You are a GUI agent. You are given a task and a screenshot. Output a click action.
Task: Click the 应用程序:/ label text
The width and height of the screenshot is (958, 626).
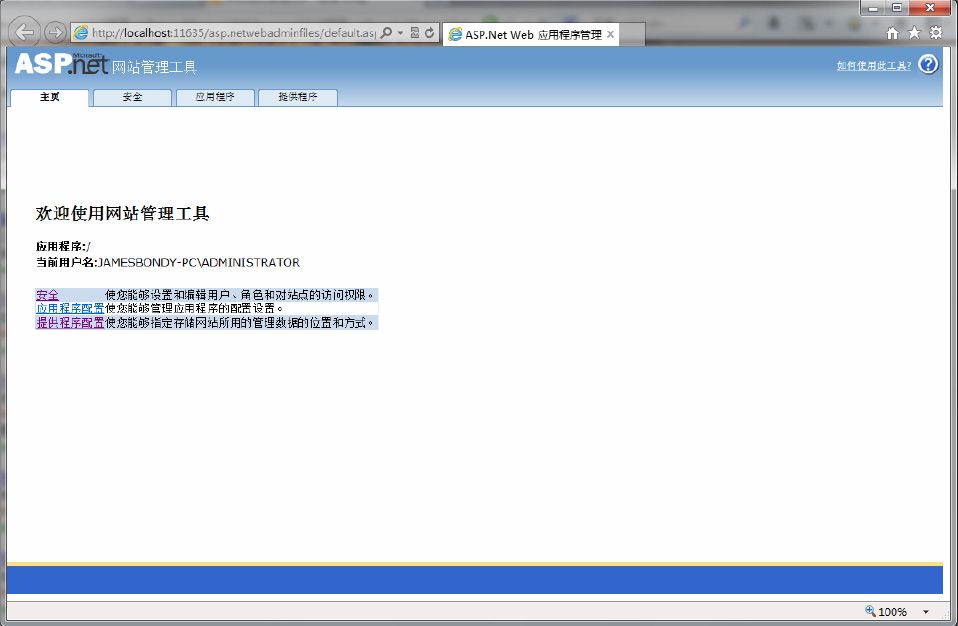[63, 247]
